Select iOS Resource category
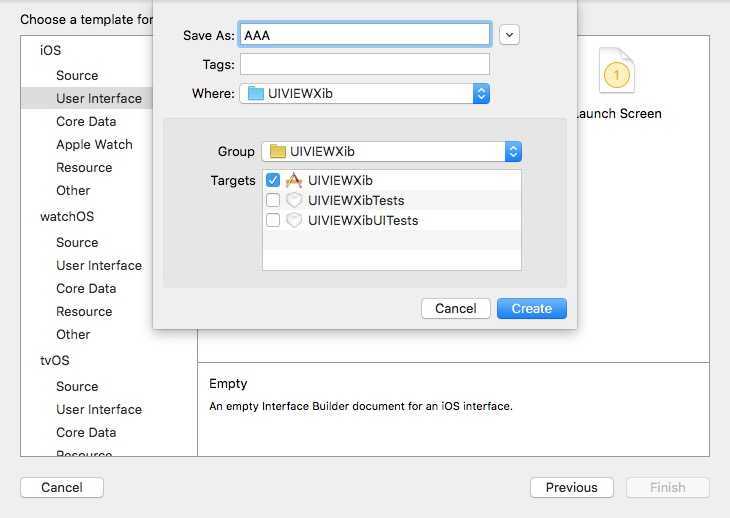The image size is (730, 518). tap(84, 168)
